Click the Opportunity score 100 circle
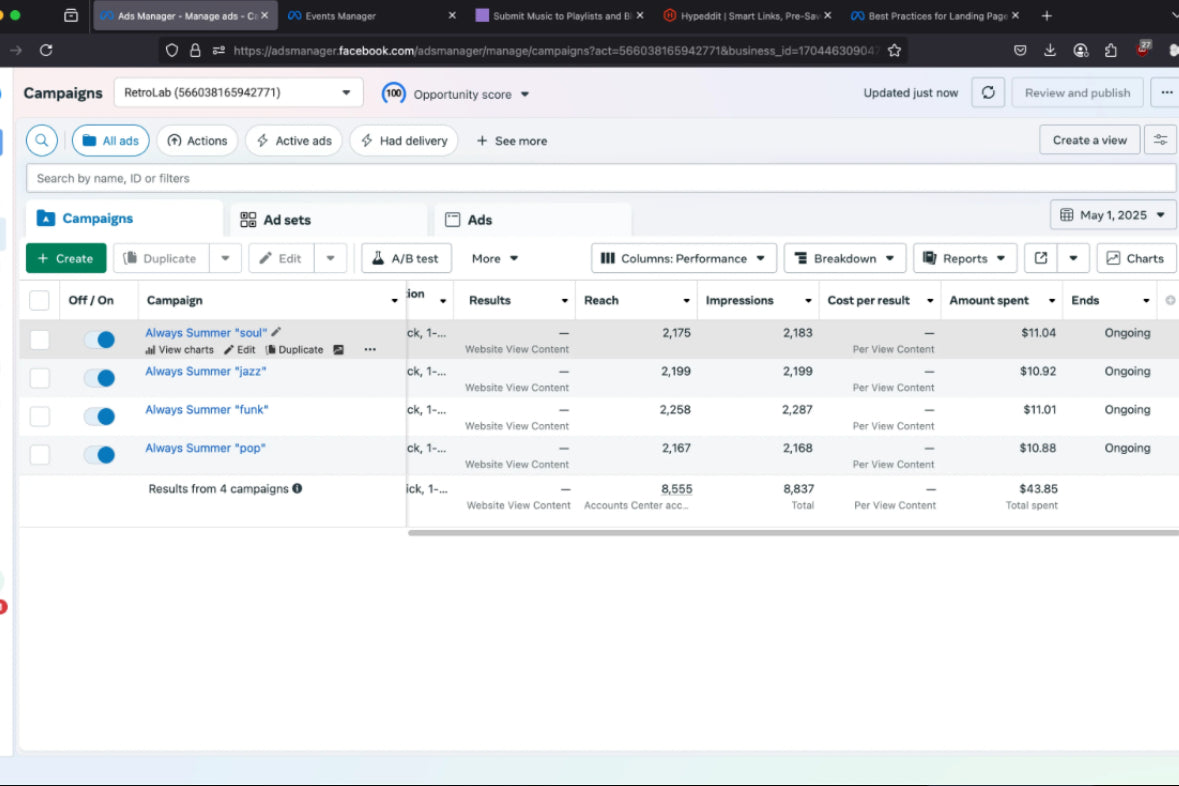Image resolution: width=1179 pixels, height=786 pixels. (x=393, y=93)
